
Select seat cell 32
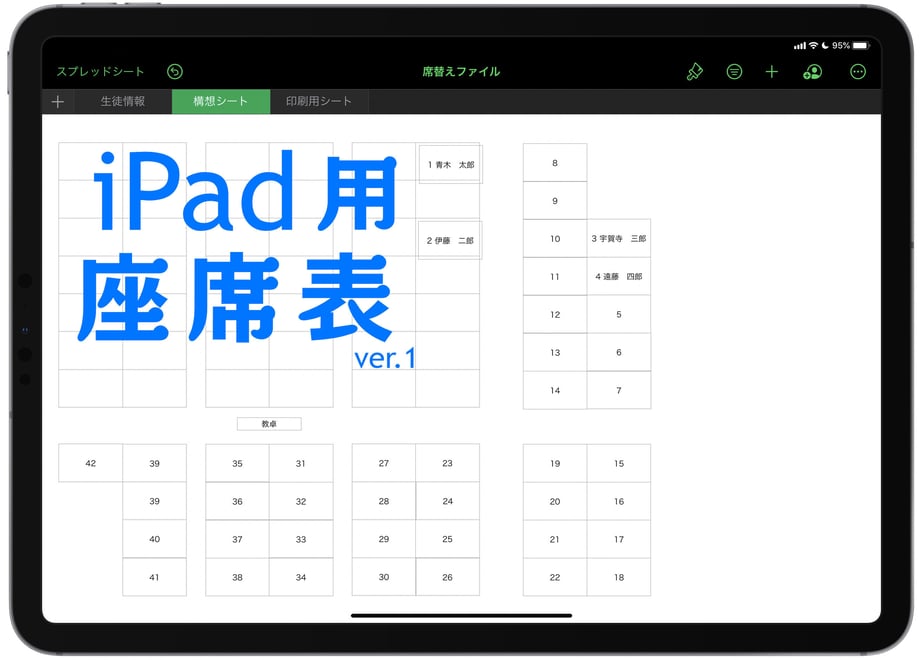pyautogui.click(x=301, y=501)
